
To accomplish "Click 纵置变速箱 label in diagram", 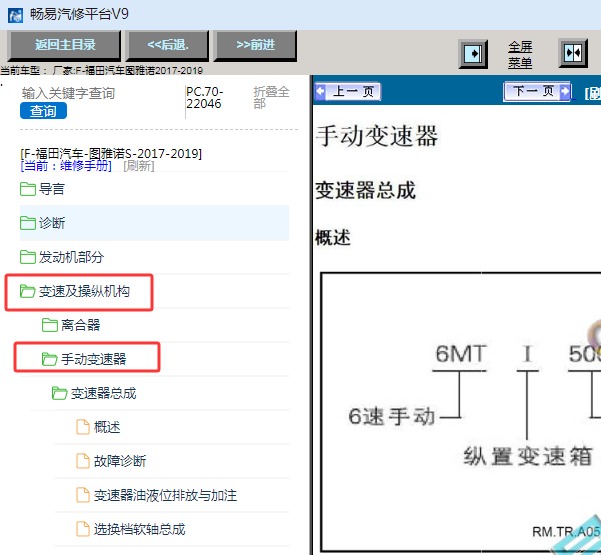I will pyautogui.click(x=528, y=456).
